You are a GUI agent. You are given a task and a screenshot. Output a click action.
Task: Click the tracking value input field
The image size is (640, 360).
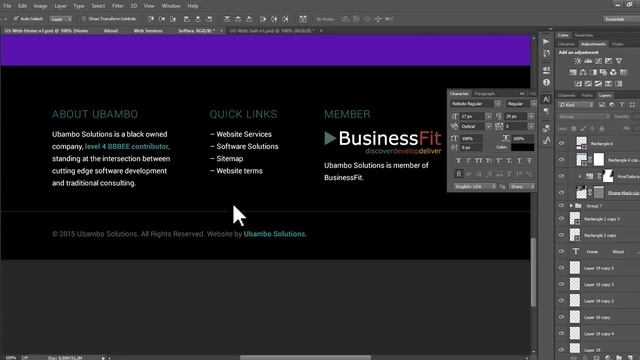click(x=516, y=127)
